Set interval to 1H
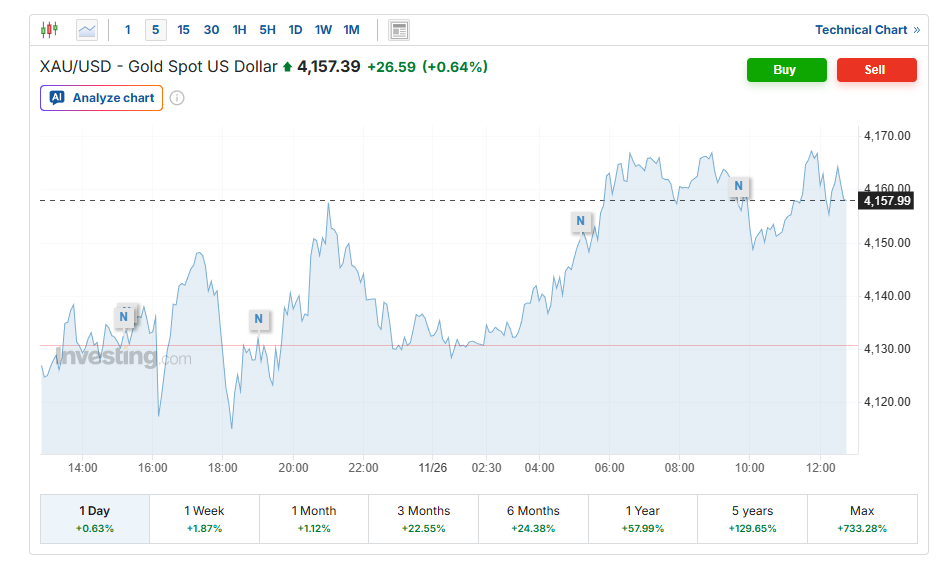The image size is (941, 571). point(239,30)
